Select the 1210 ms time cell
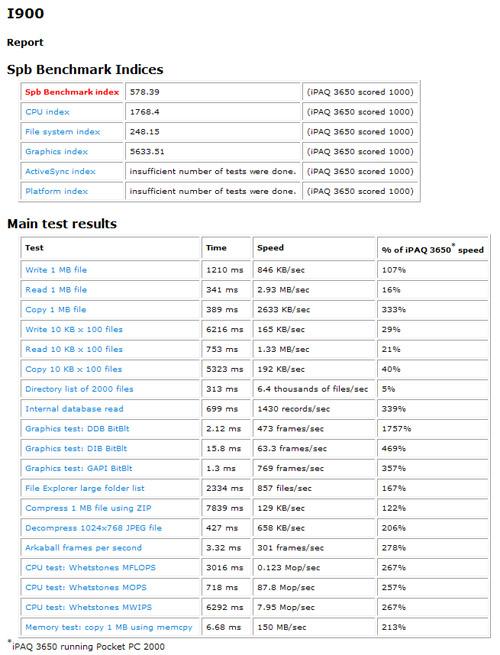Viewport: 500px width, 655px height. tap(225, 270)
